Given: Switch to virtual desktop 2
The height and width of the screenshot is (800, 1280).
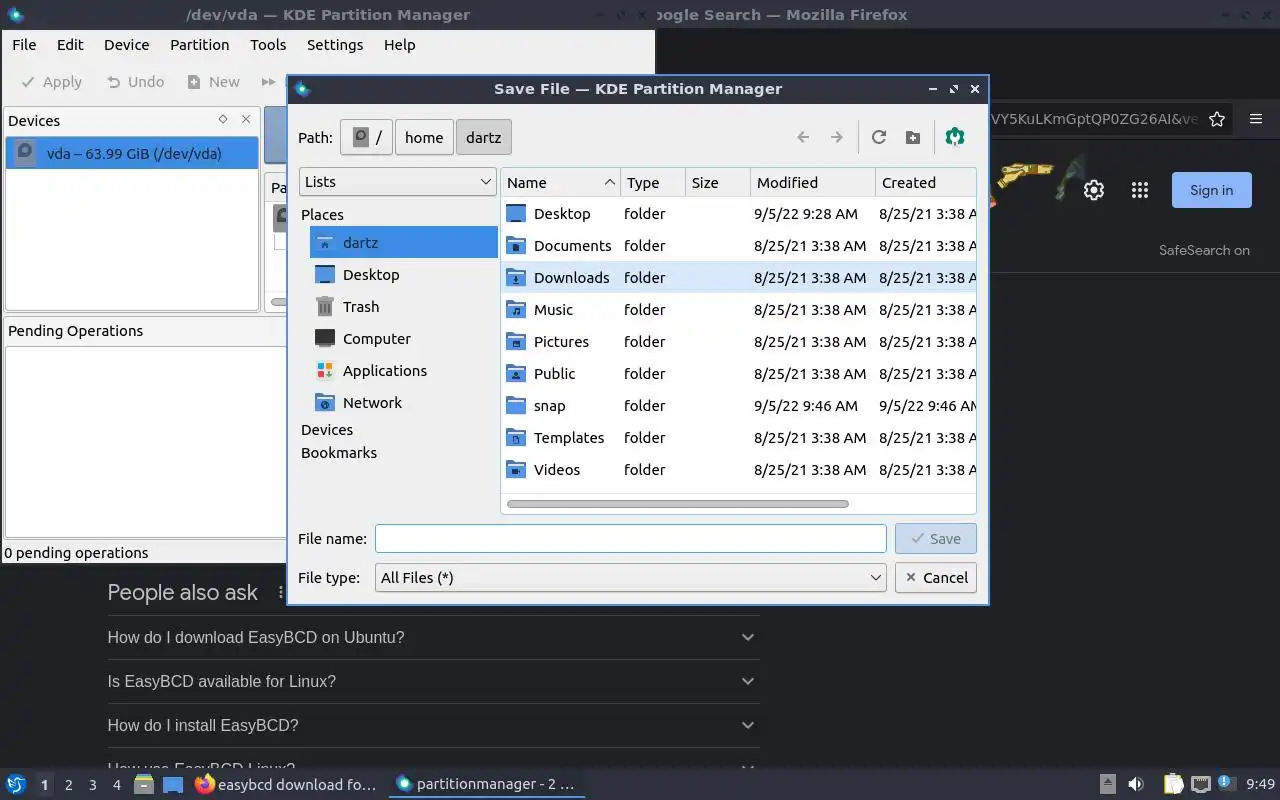Looking at the screenshot, I should [x=68, y=785].
